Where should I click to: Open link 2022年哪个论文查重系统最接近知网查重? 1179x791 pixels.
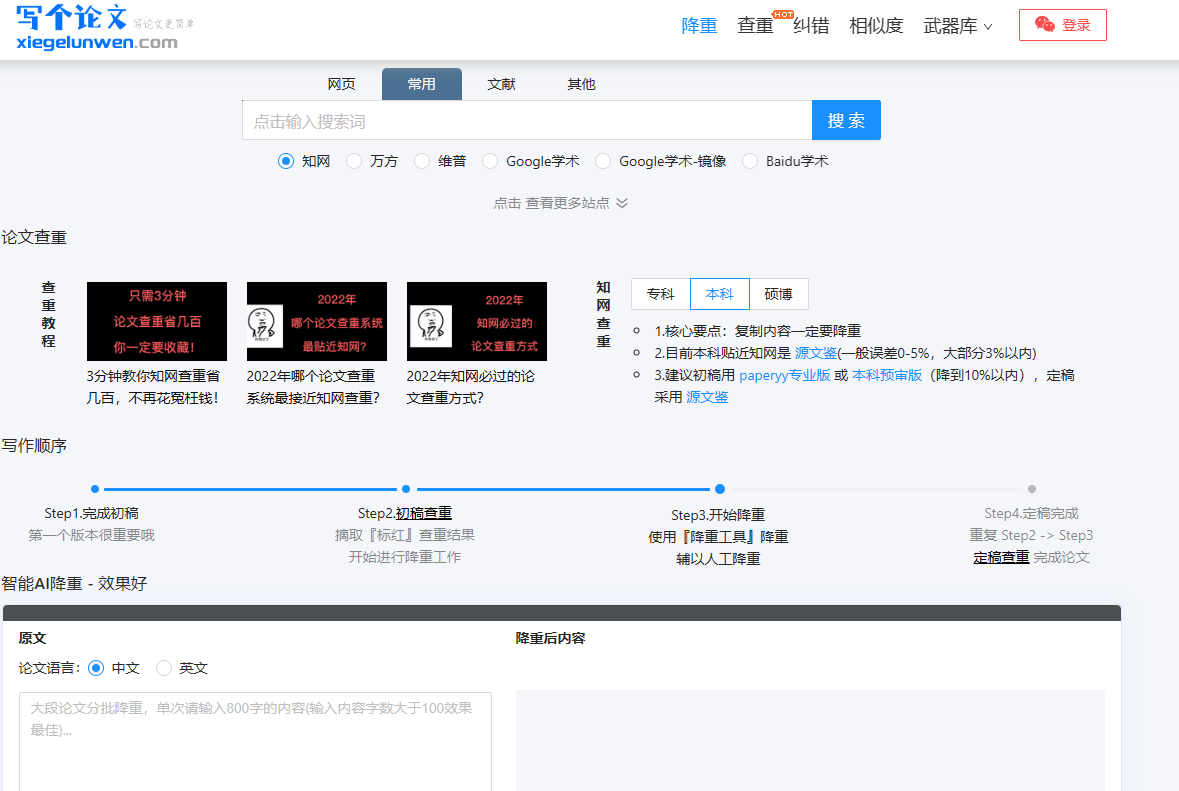(x=314, y=386)
